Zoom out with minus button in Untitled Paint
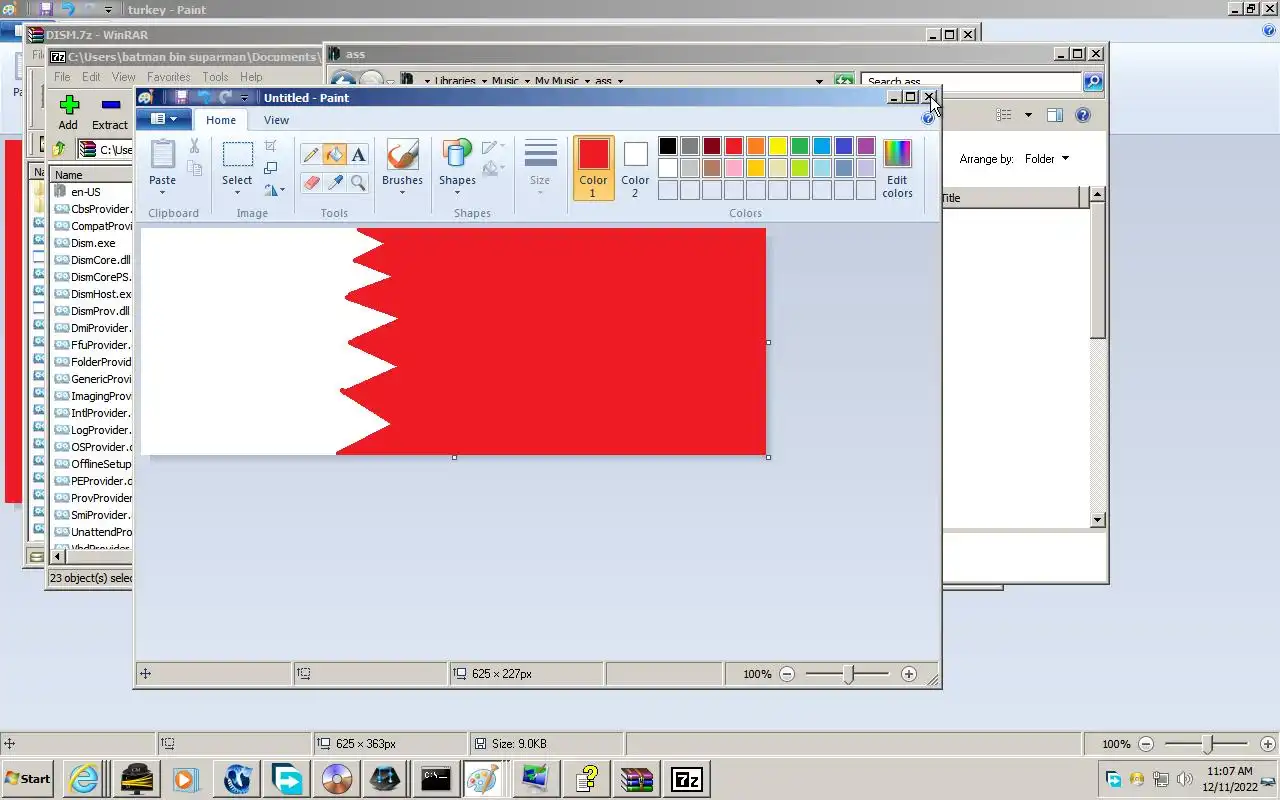The height and width of the screenshot is (800, 1280). tap(787, 674)
